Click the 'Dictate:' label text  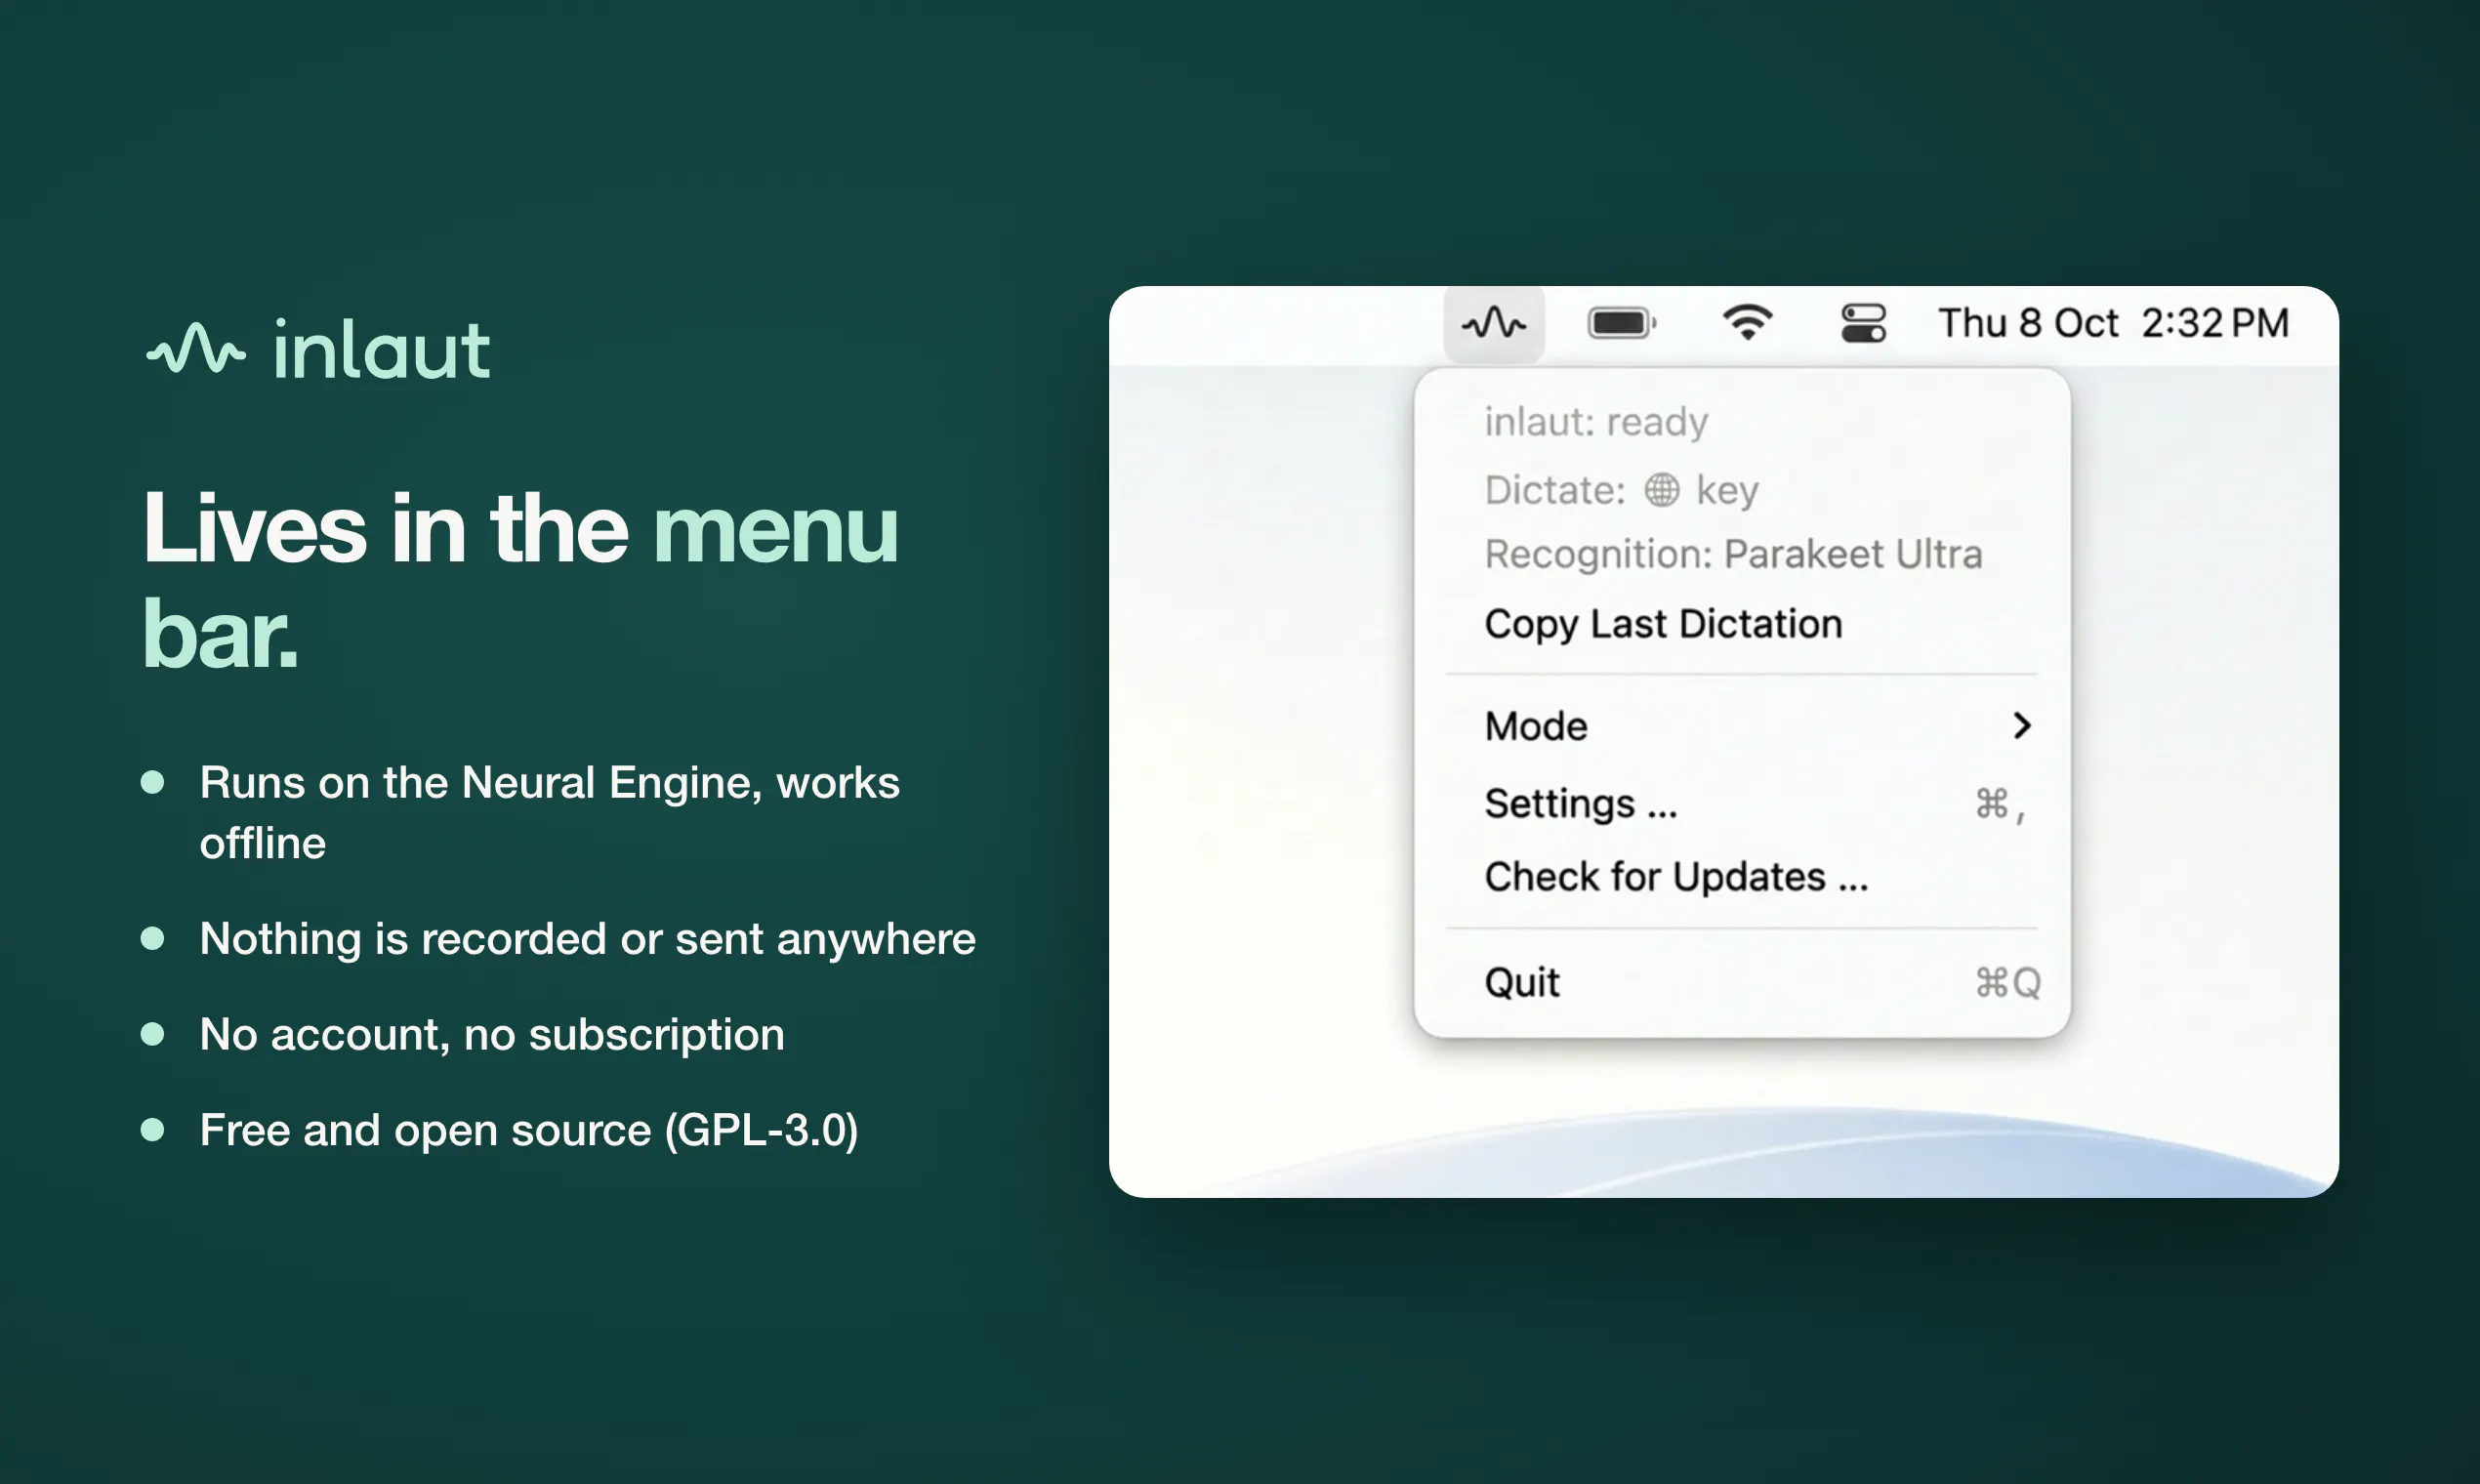[x=1555, y=490]
